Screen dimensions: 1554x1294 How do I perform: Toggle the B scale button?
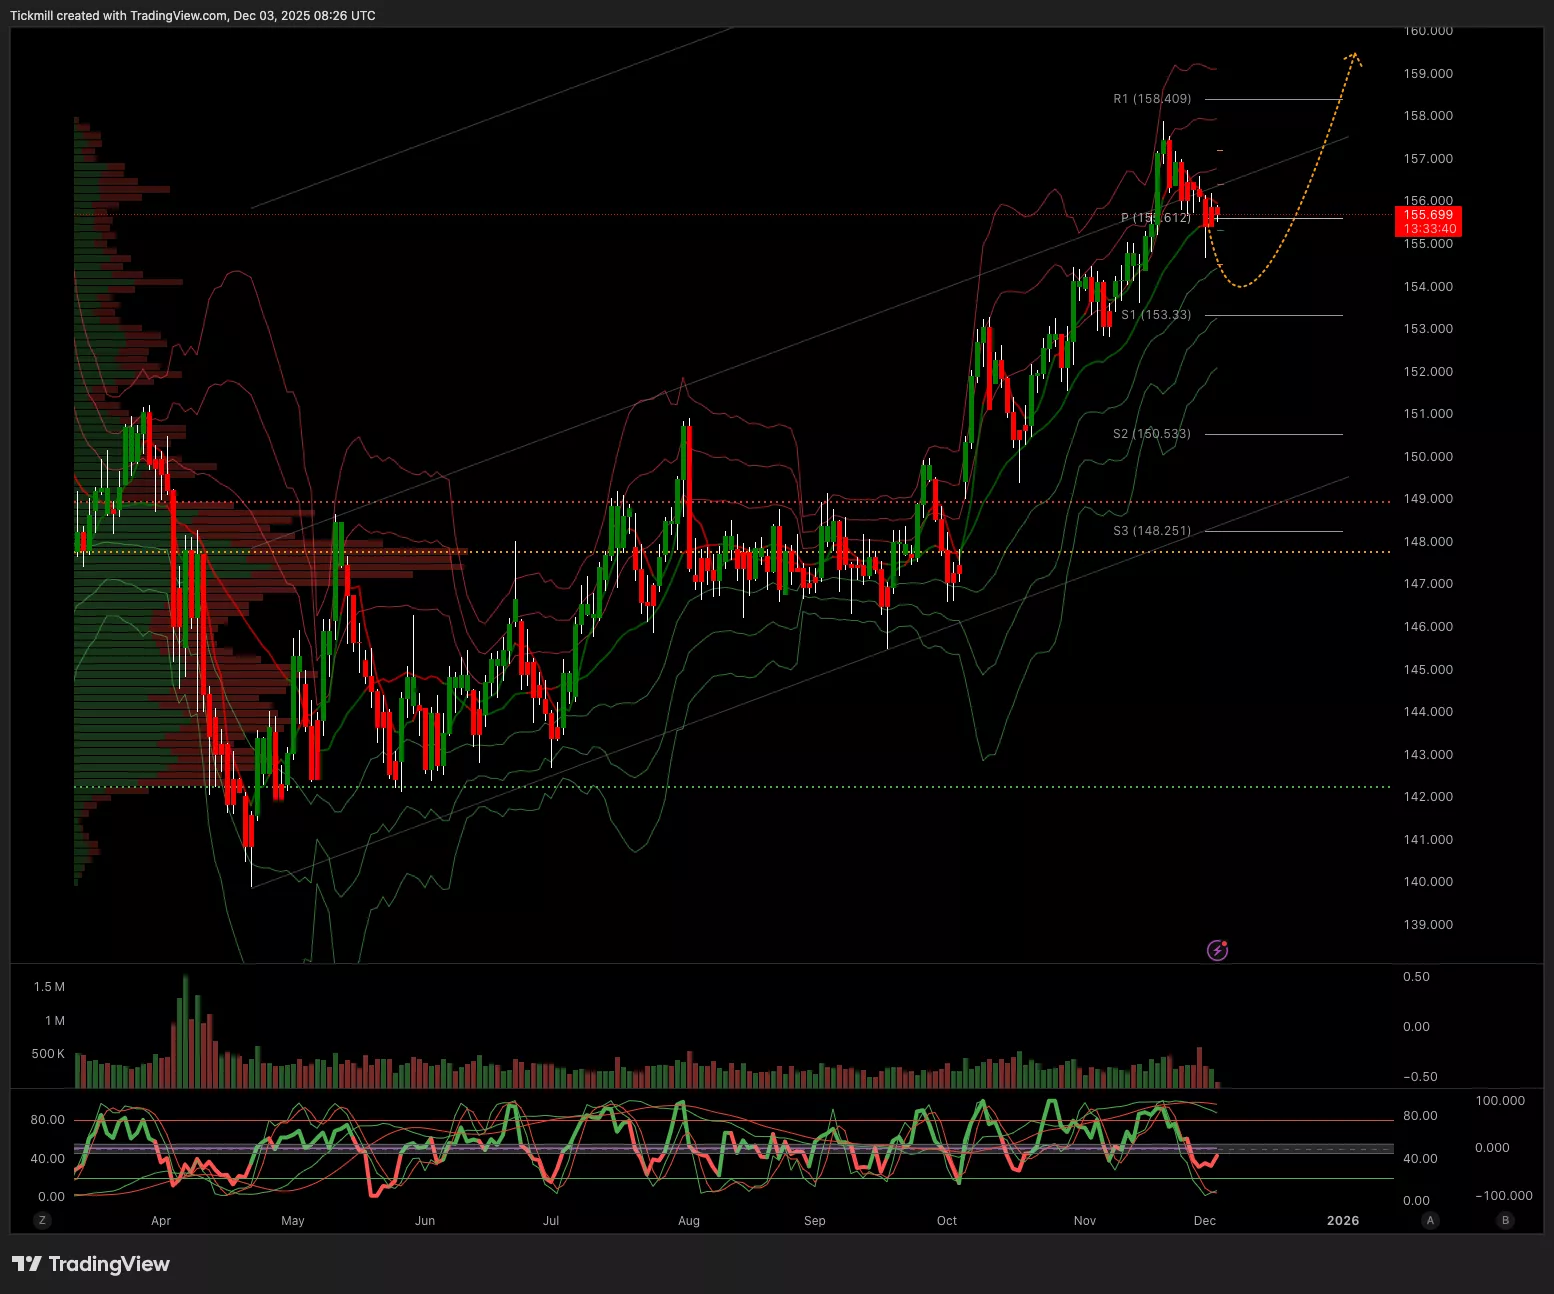click(1505, 1220)
